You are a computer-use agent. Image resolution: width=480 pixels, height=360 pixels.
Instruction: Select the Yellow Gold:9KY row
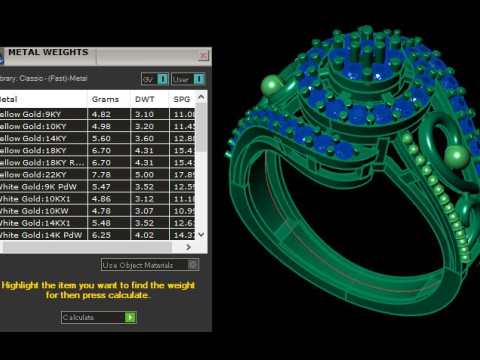(97, 114)
